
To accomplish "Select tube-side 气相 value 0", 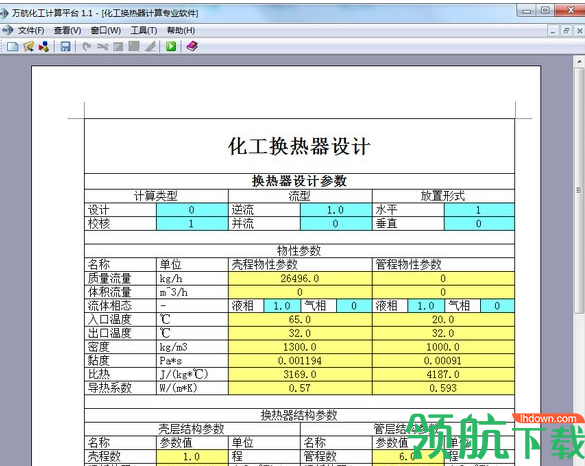I will (497, 306).
